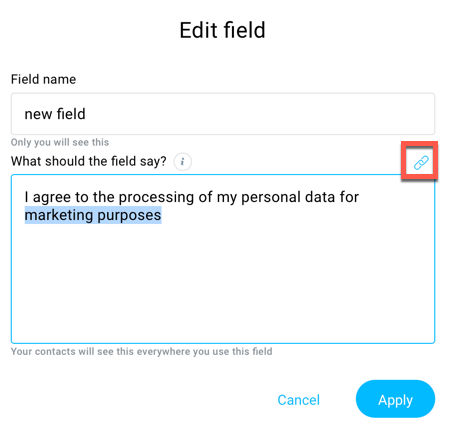Click the "Only you will see this" hint
Viewport: 450px width, 429px height.
click(x=60, y=142)
